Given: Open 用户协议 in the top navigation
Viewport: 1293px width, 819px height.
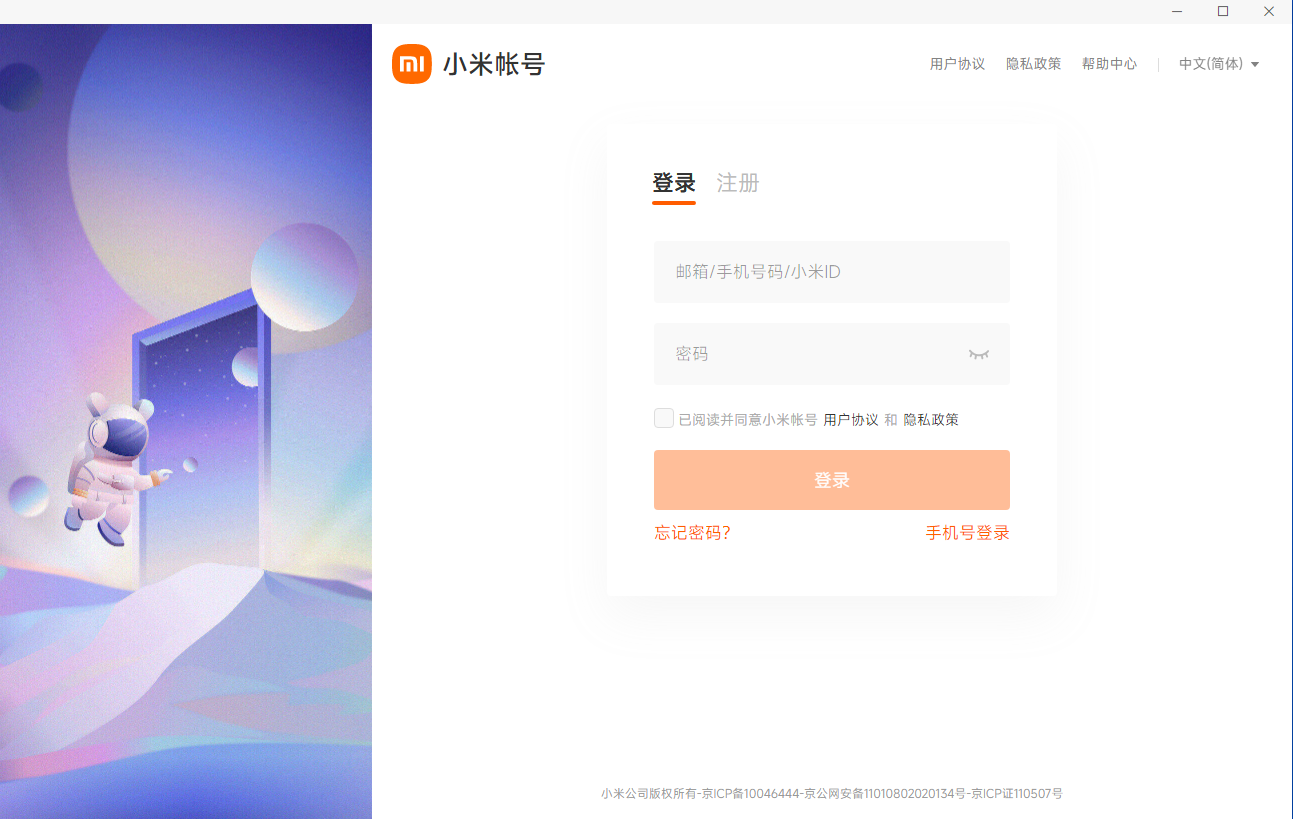Looking at the screenshot, I should pyautogui.click(x=957, y=64).
